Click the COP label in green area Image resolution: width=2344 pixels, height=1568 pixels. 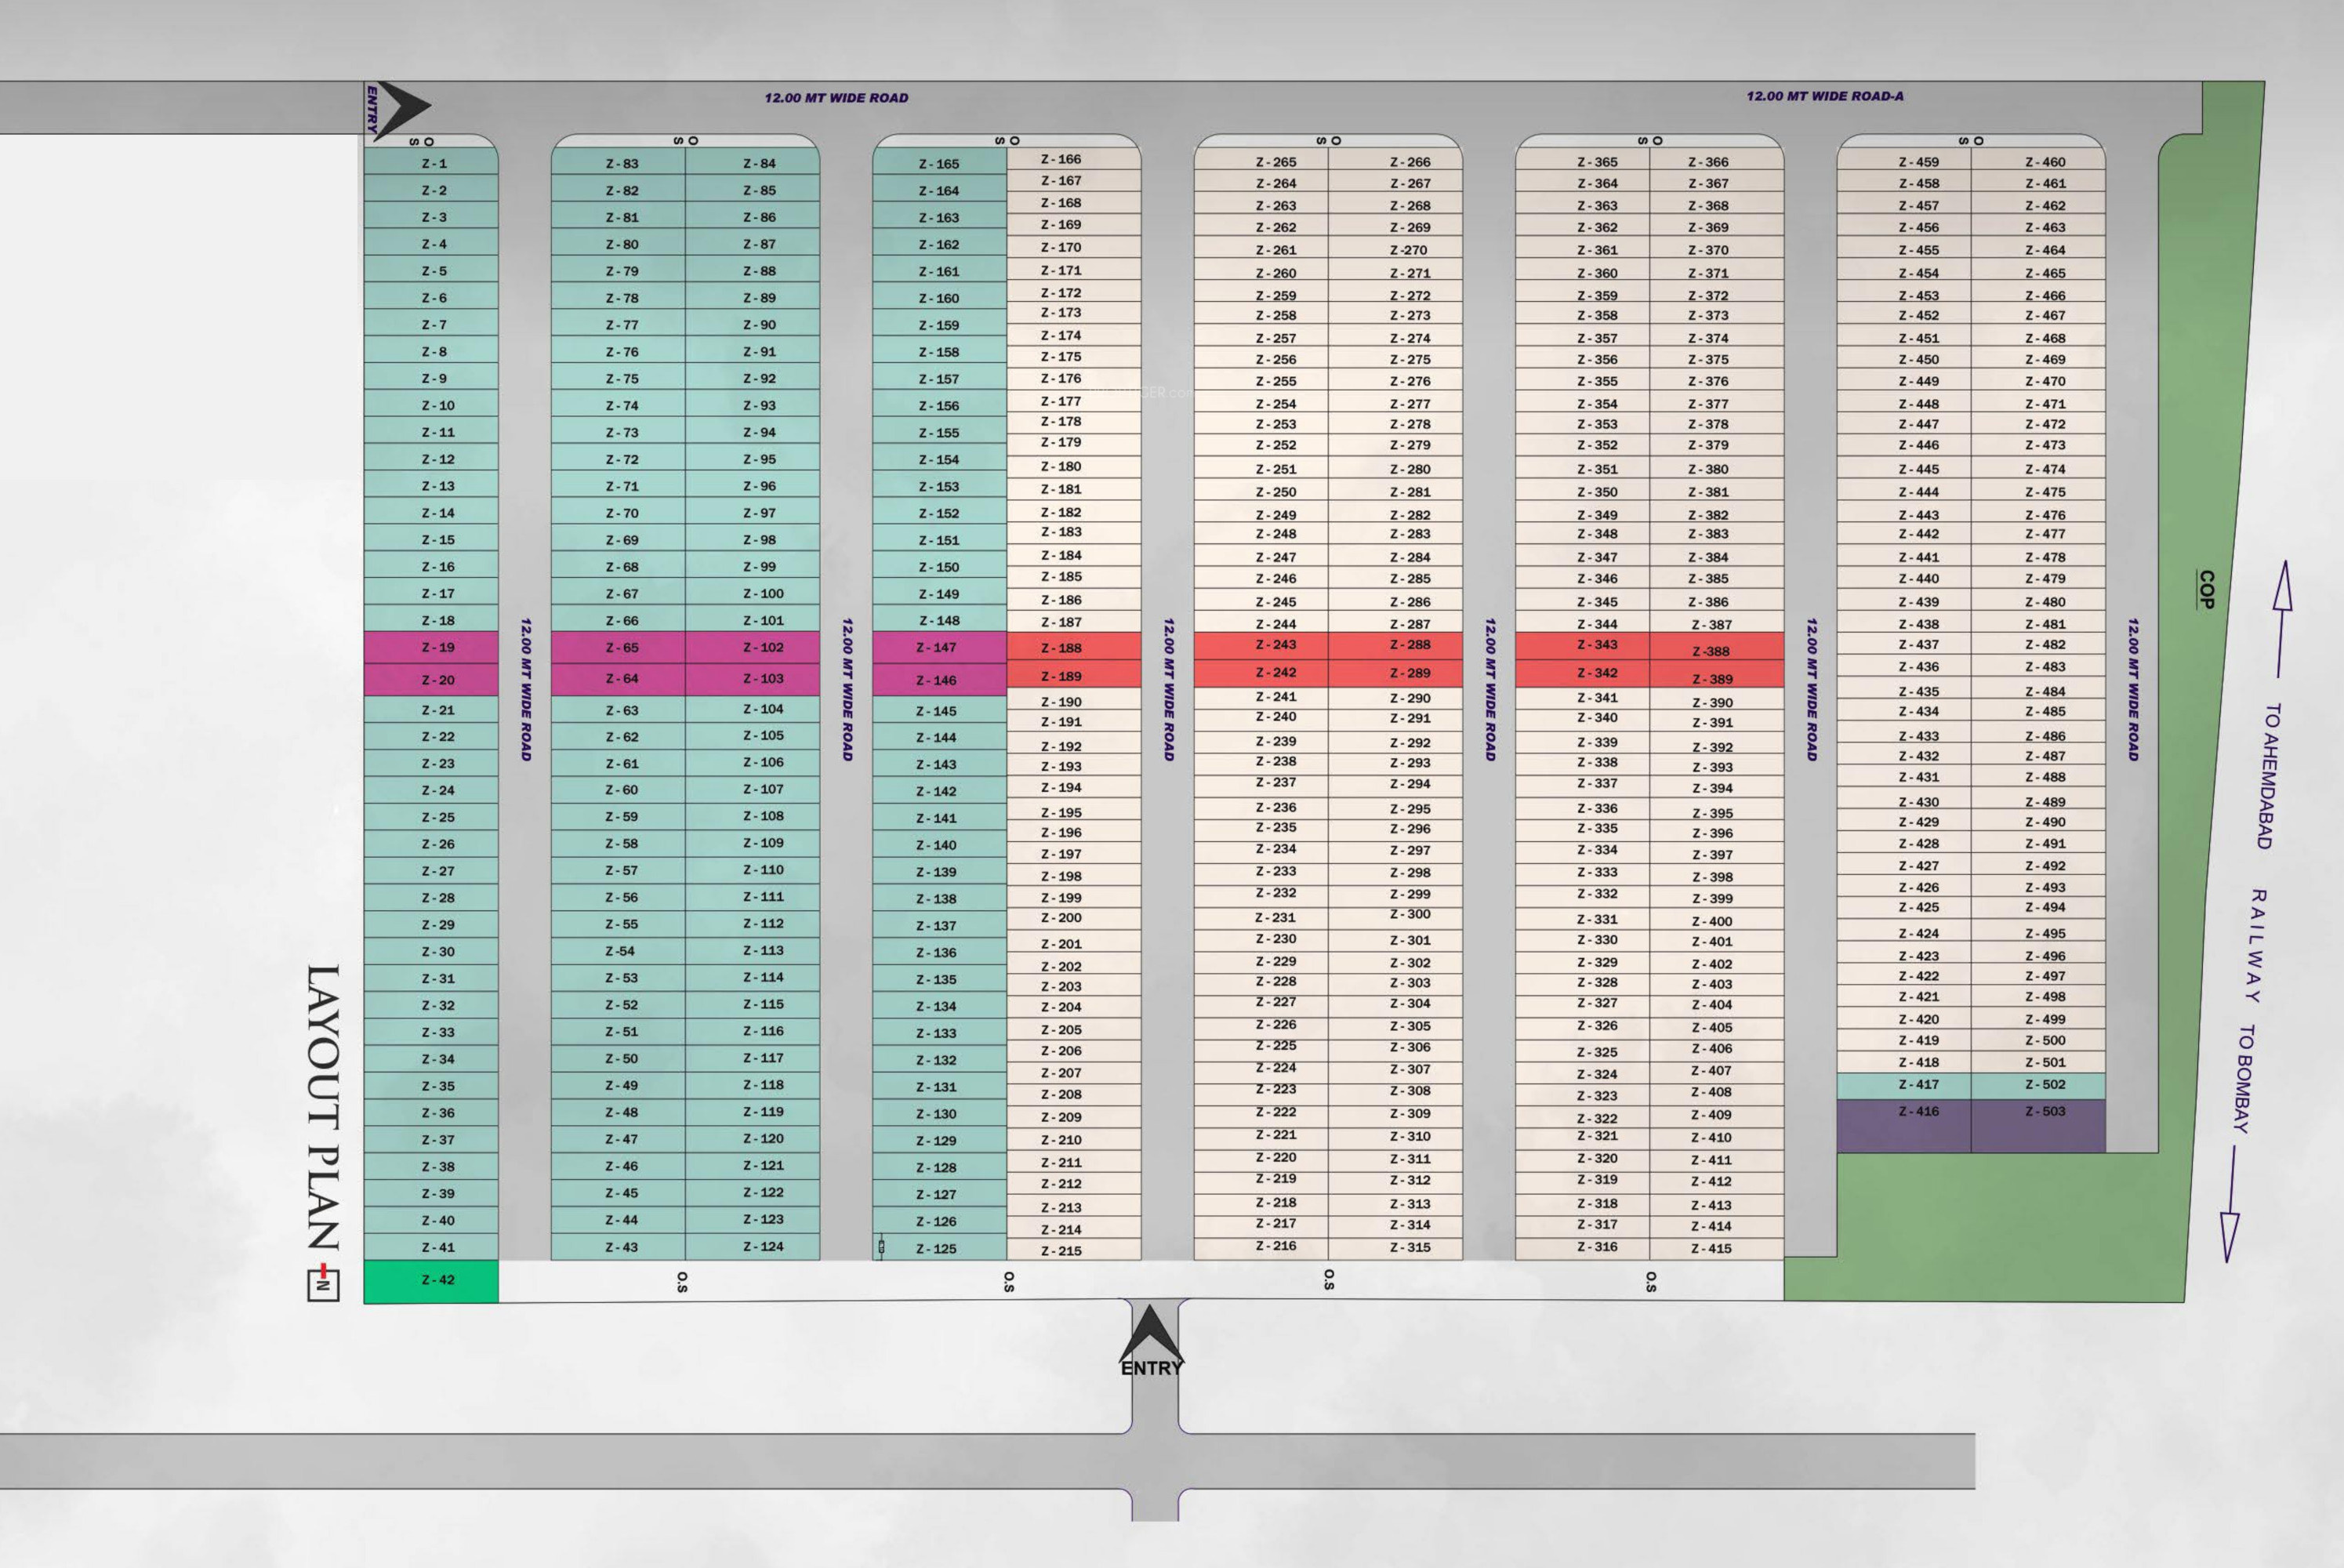click(2206, 589)
